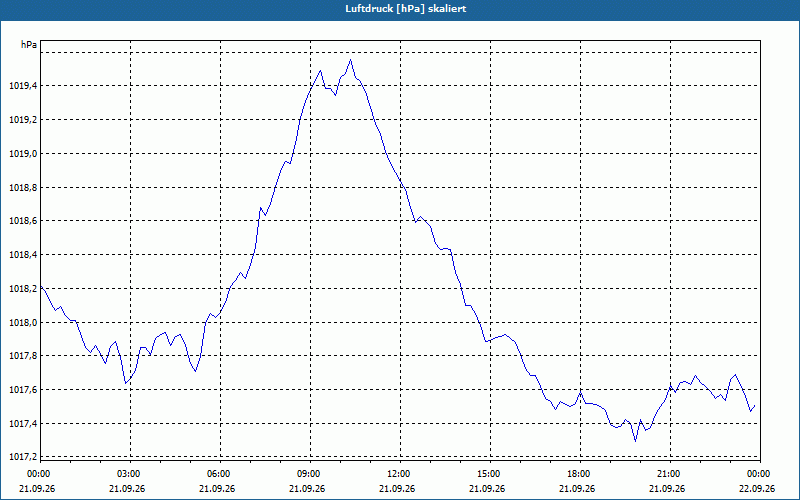Screen dimensions: 800x500
Task: Select the 1017,2 y-axis value
Action: (23, 457)
